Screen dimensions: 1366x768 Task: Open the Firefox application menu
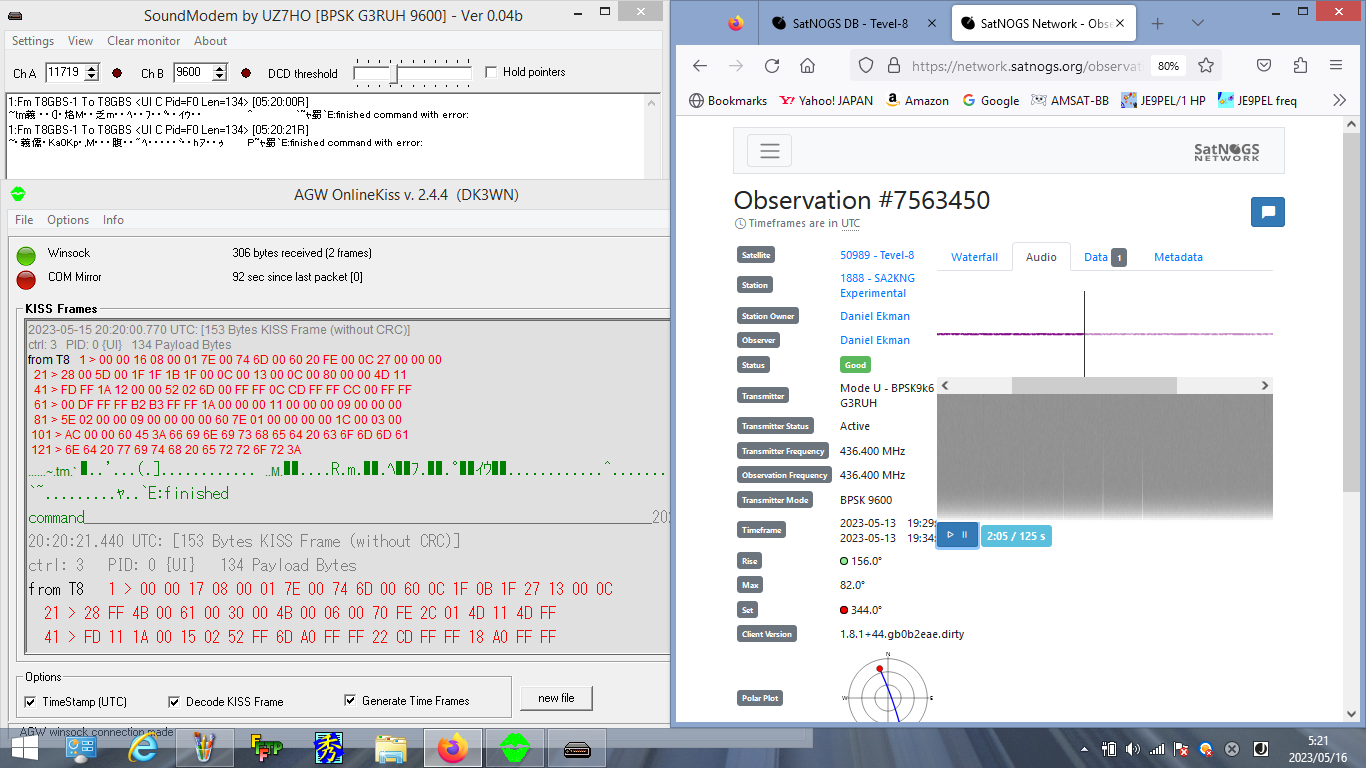pyautogui.click(x=1336, y=65)
